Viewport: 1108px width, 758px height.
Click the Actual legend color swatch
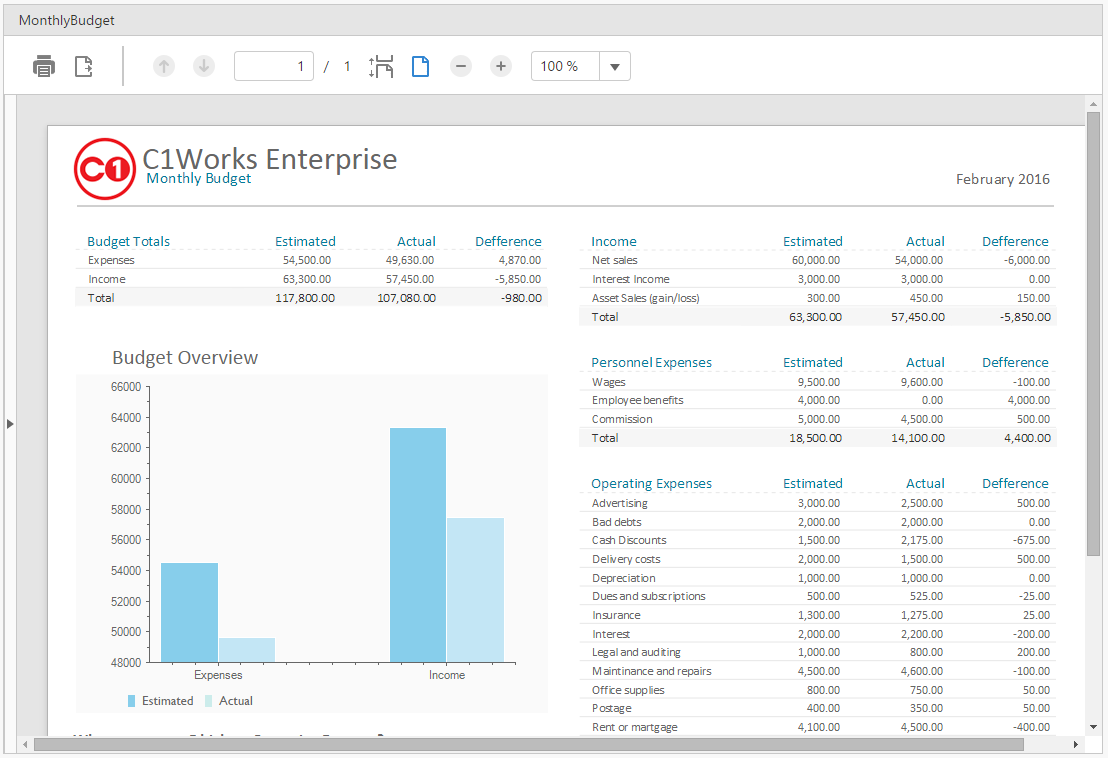(x=208, y=701)
